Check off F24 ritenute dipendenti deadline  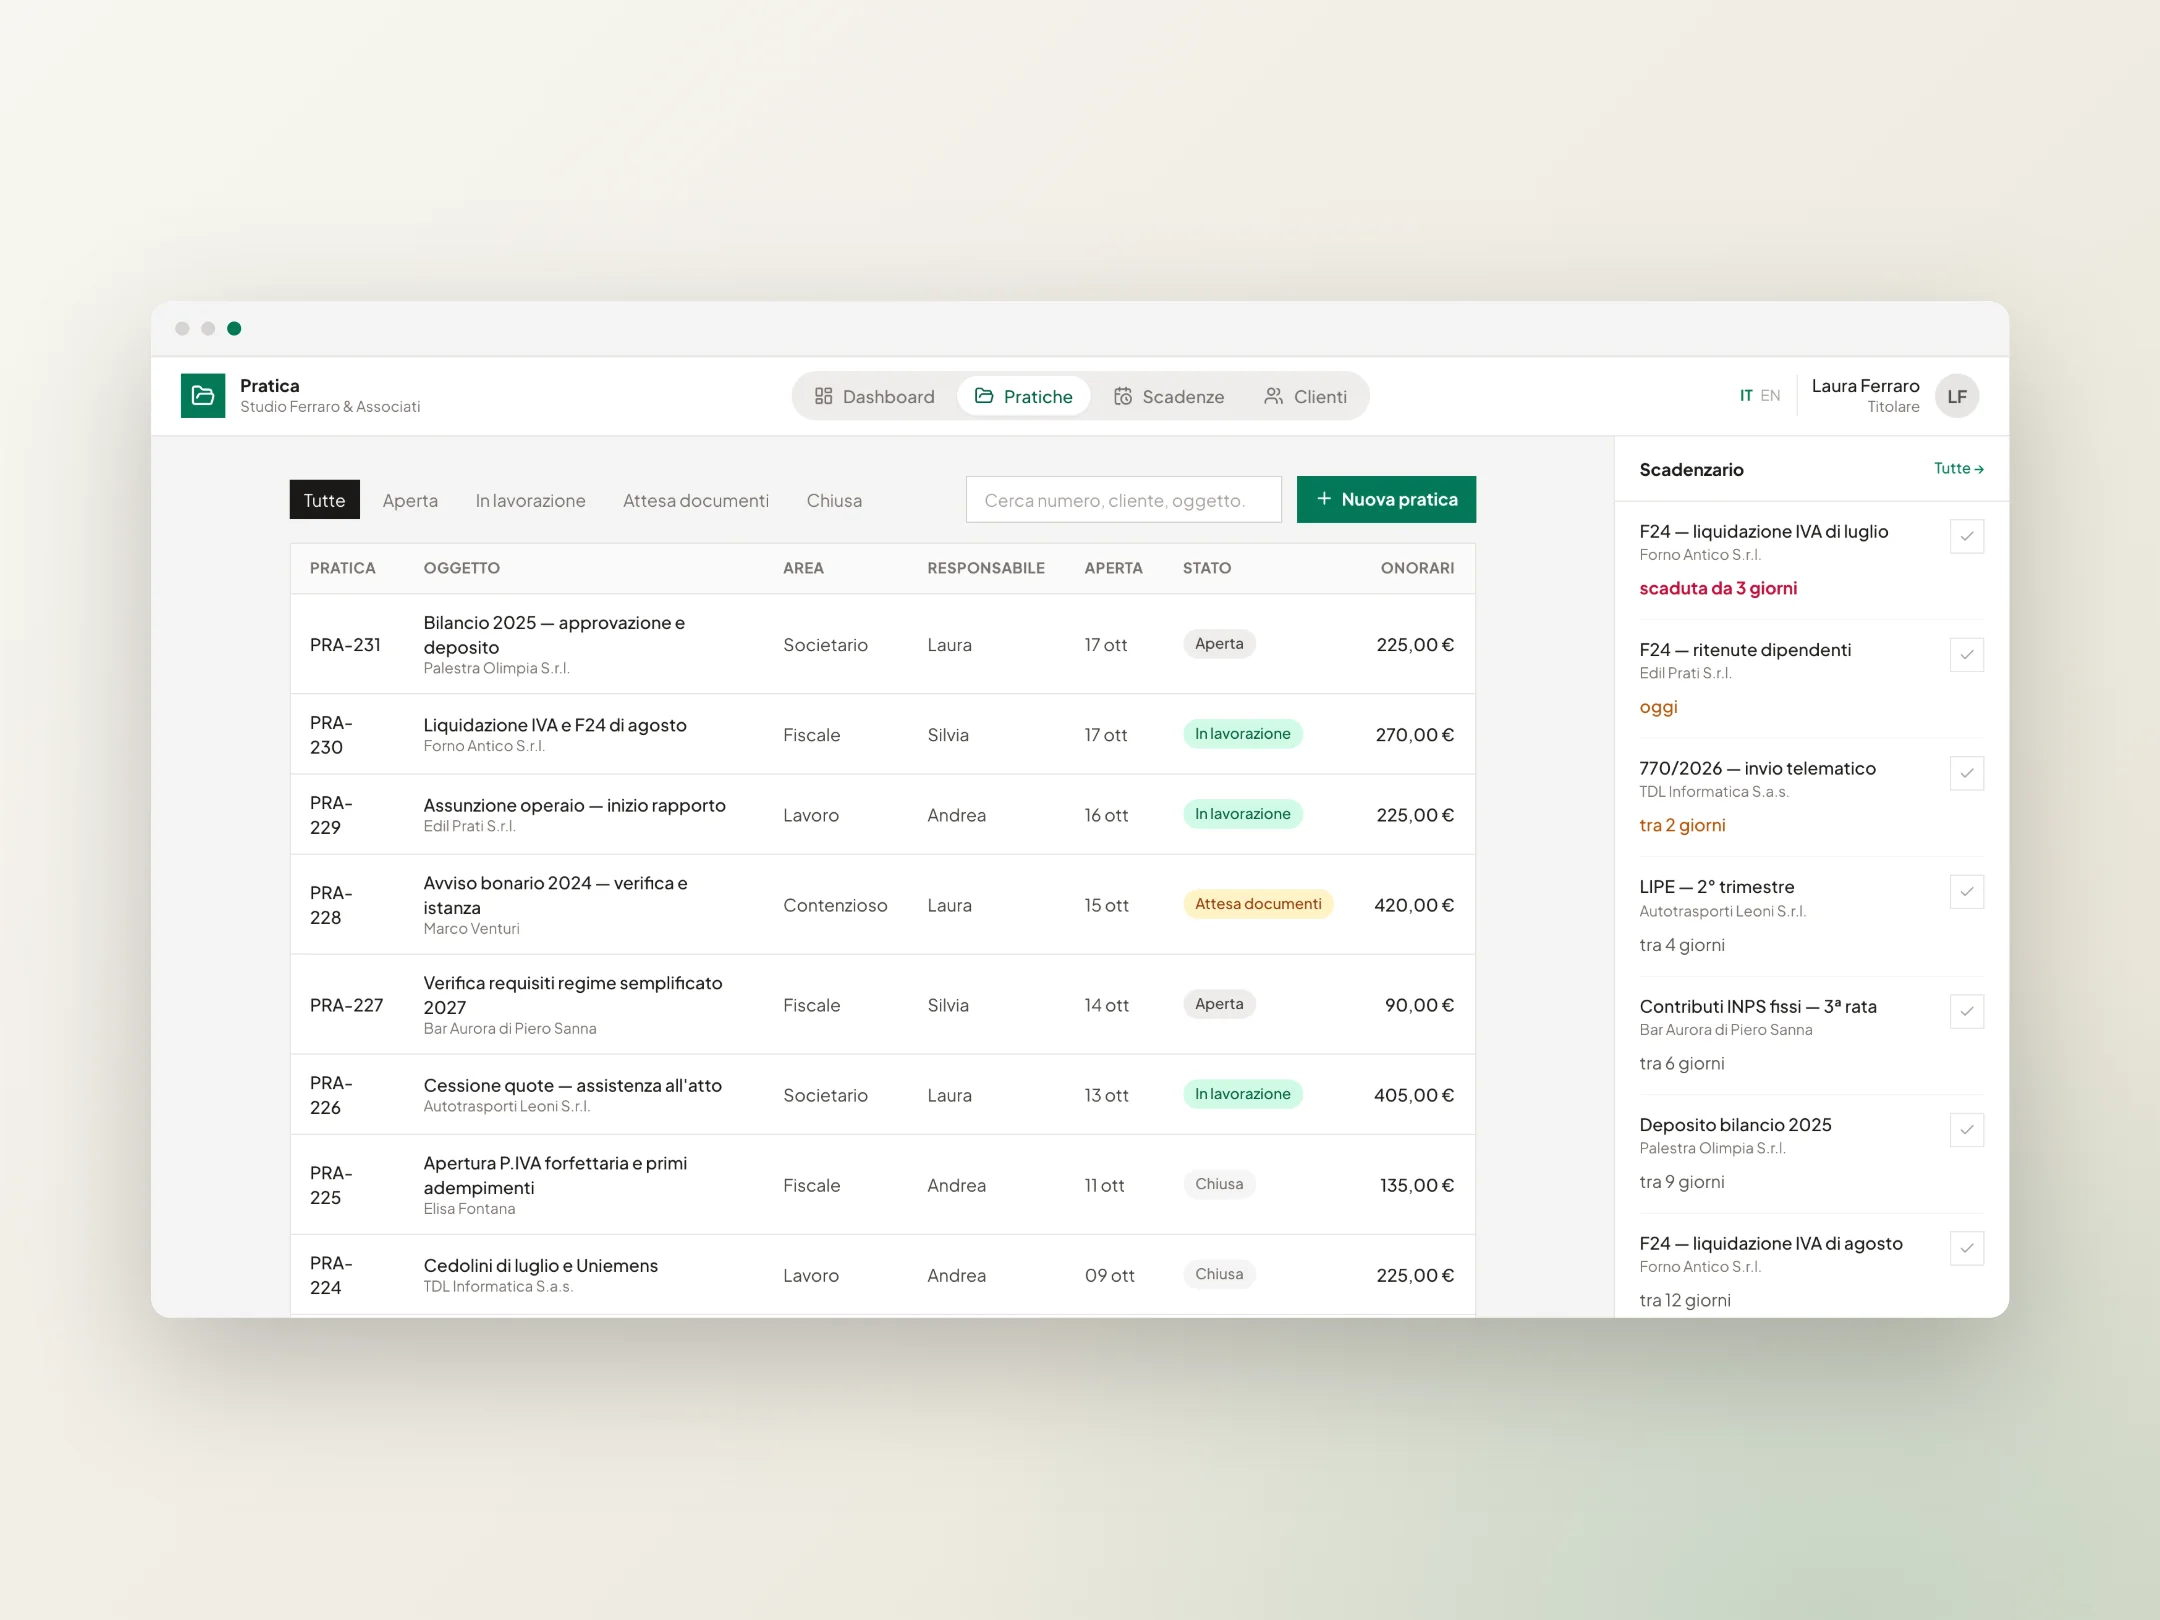[x=1967, y=655]
